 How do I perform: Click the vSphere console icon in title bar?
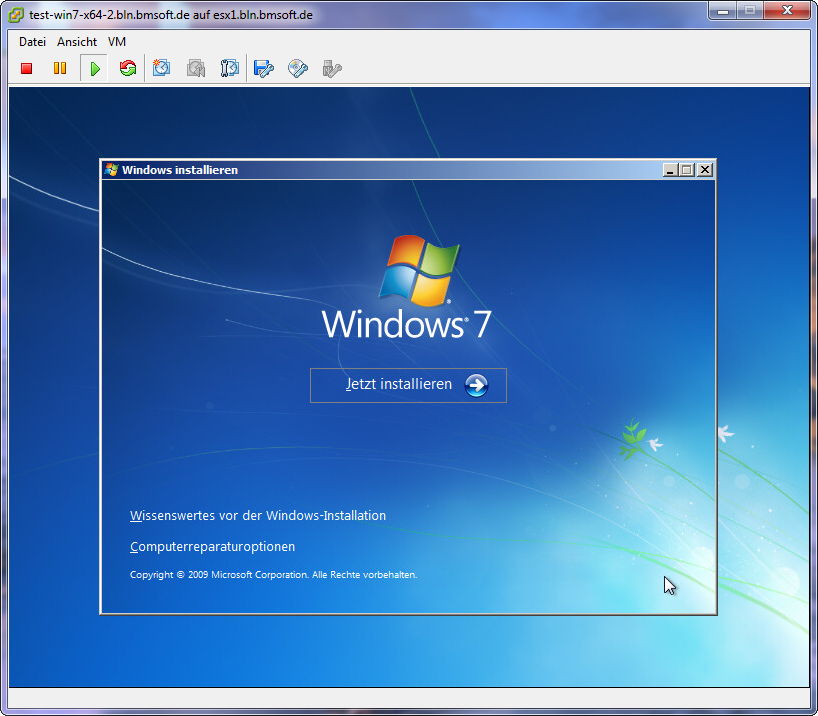click(16, 15)
